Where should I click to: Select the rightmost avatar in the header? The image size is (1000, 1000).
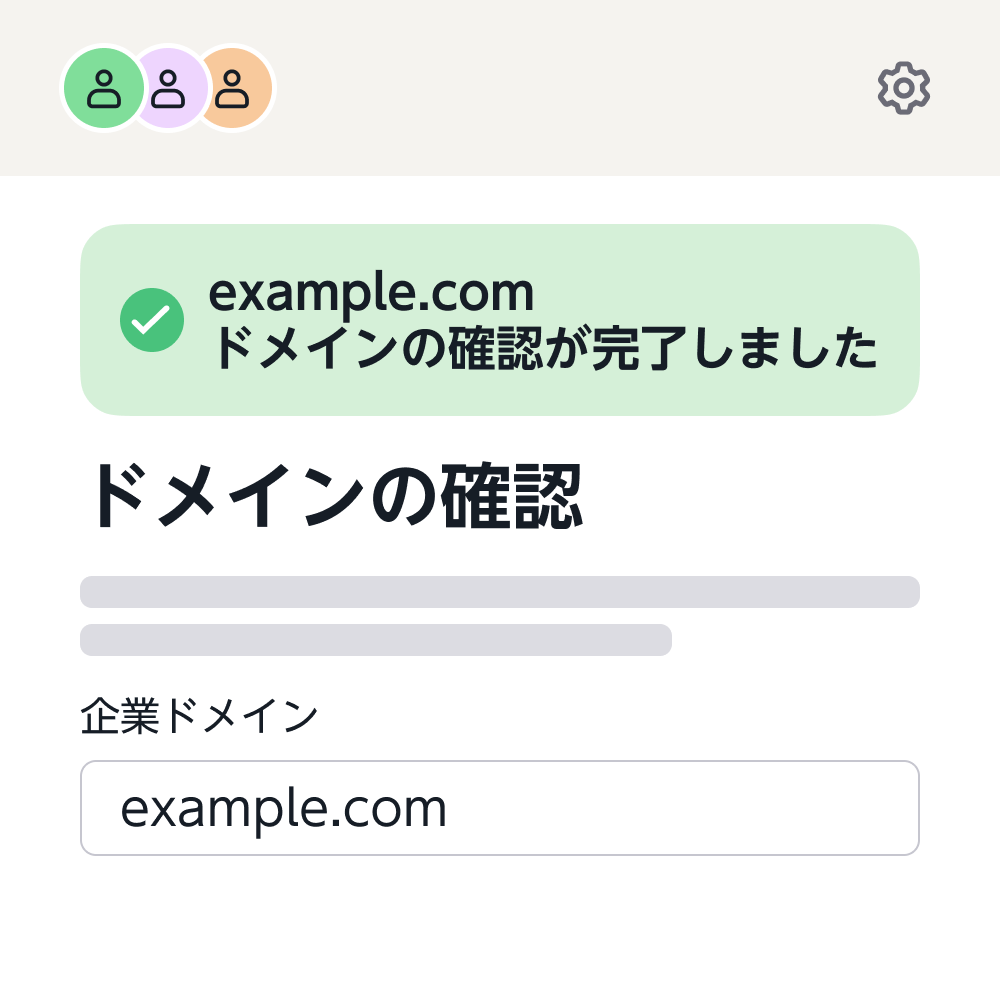[234, 88]
